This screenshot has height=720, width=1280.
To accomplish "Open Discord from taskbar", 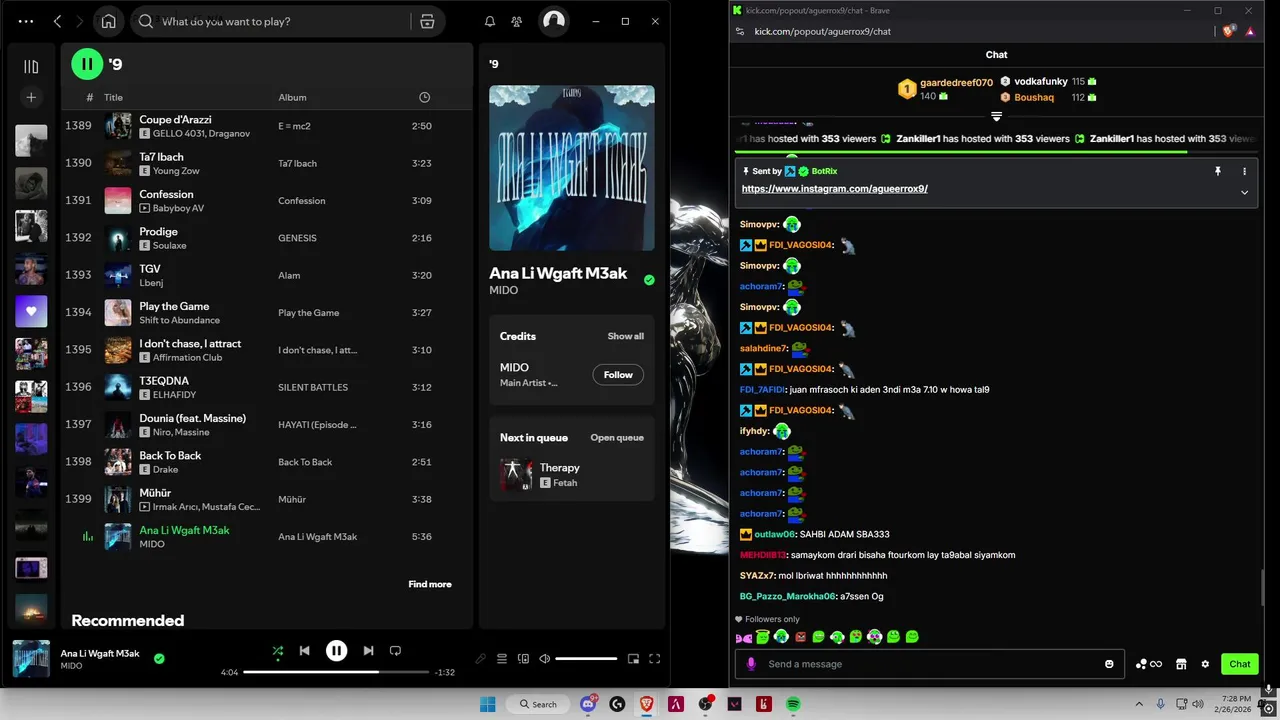I will (x=588, y=704).
